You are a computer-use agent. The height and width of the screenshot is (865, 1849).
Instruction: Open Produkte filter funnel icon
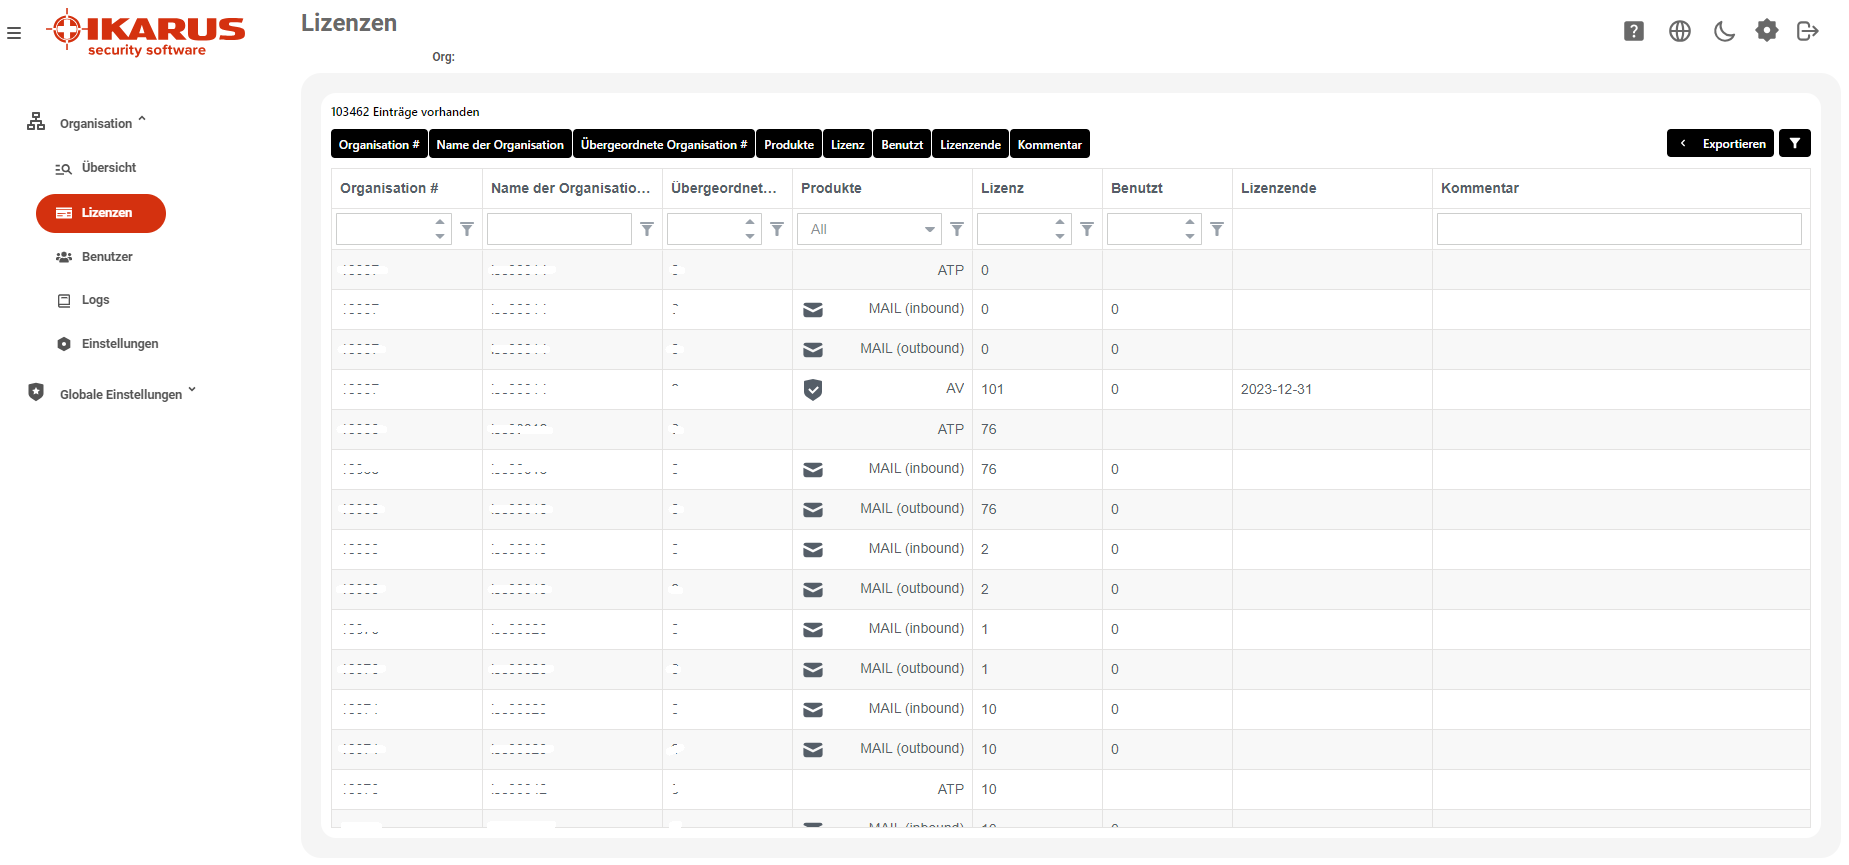pos(957,229)
